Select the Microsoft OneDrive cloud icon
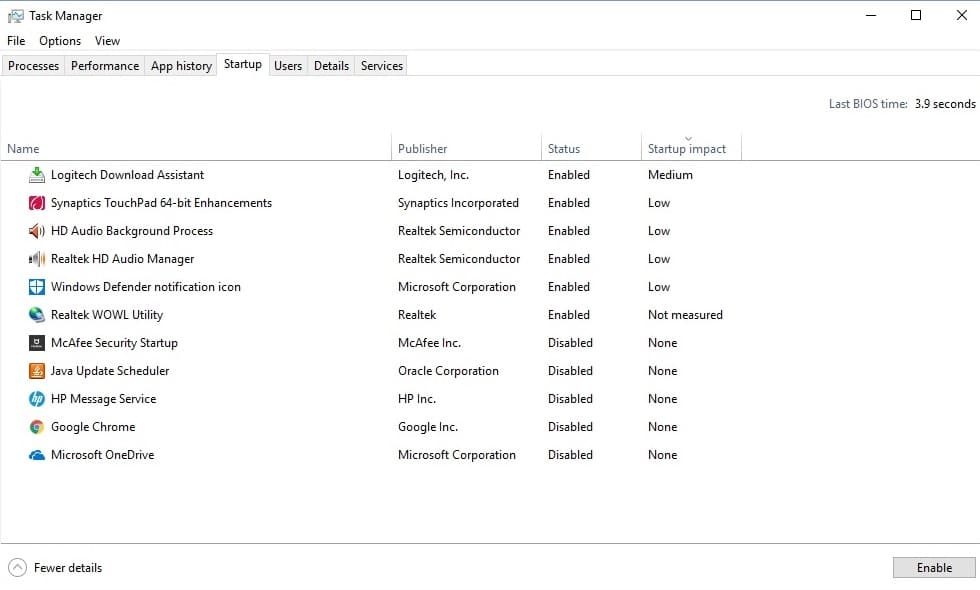This screenshot has width=980, height=590. [37, 455]
